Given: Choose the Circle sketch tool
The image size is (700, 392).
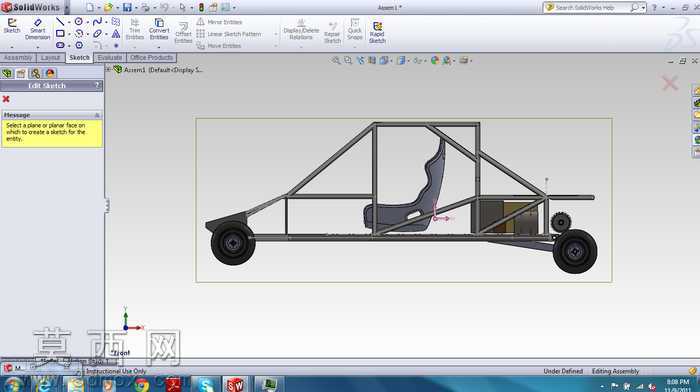Looking at the screenshot, I should click(79, 21).
